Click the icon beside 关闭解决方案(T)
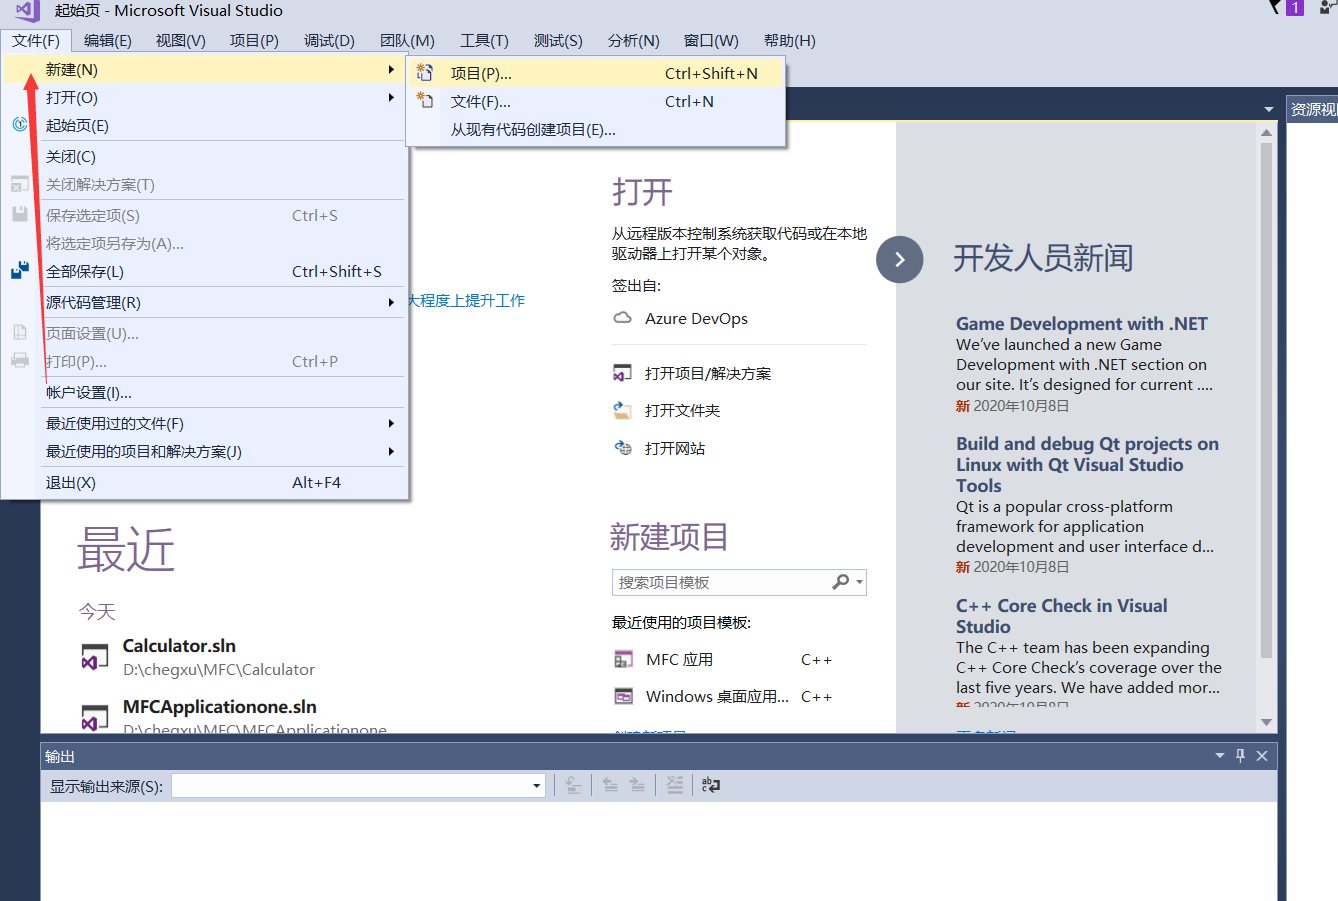The width and height of the screenshot is (1338, 901). (20, 184)
